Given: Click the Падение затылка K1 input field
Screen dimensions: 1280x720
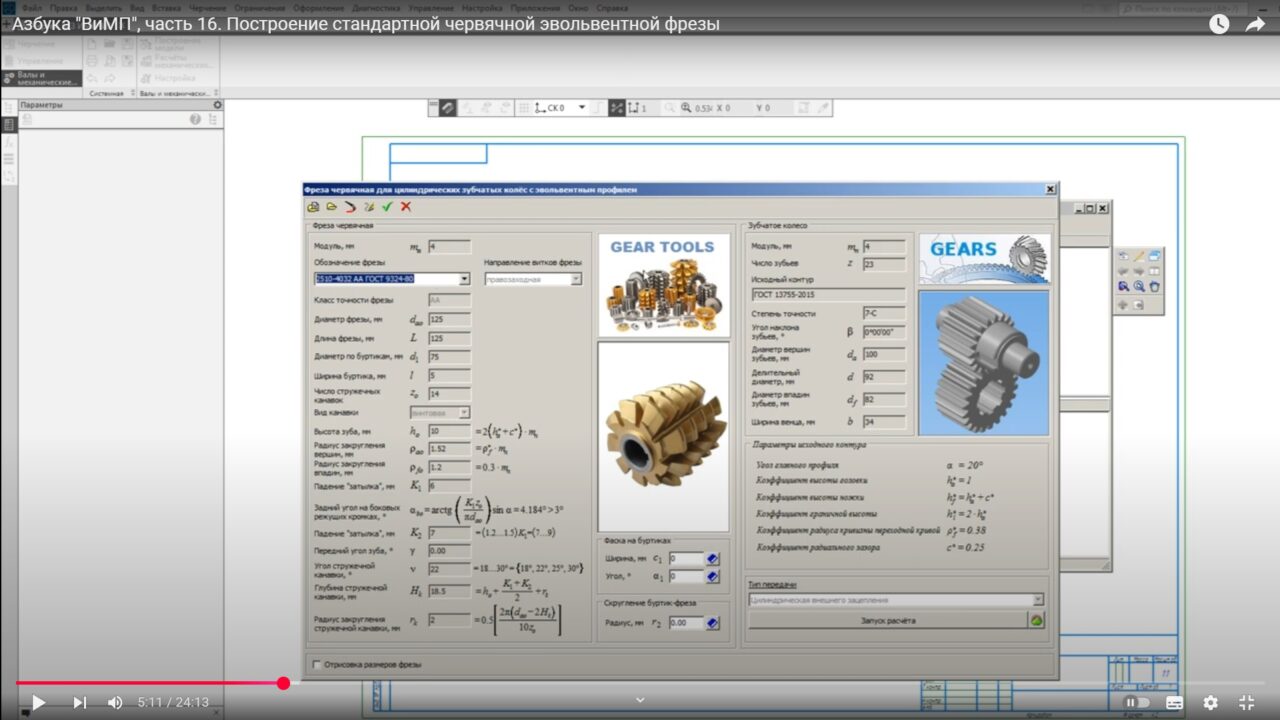Looking at the screenshot, I should pyautogui.click(x=449, y=485).
